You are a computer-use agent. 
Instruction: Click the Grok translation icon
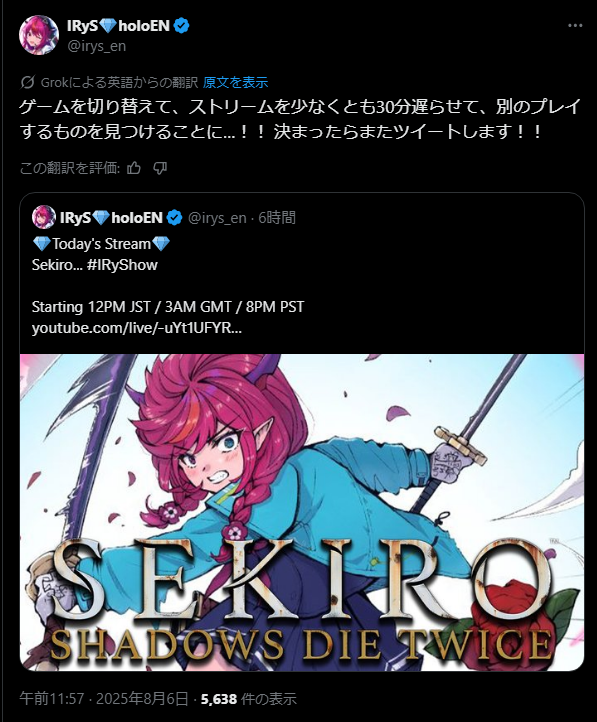pyautogui.click(x=28, y=82)
